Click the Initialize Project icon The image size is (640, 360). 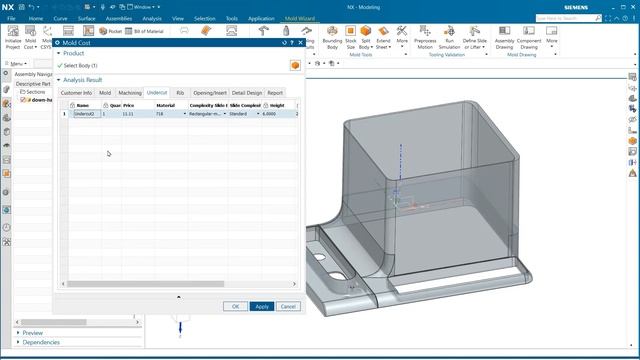tap(13, 31)
